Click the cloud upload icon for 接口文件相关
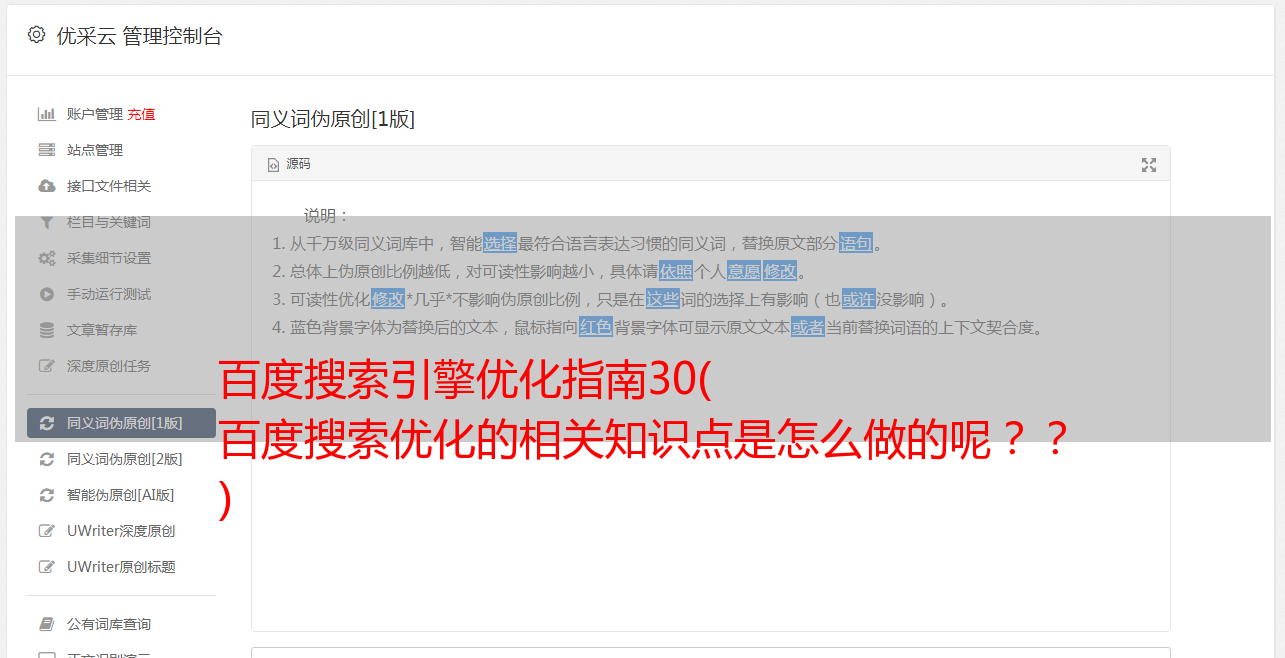Viewport: 1285px width, 658px height. click(x=46, y=186)
